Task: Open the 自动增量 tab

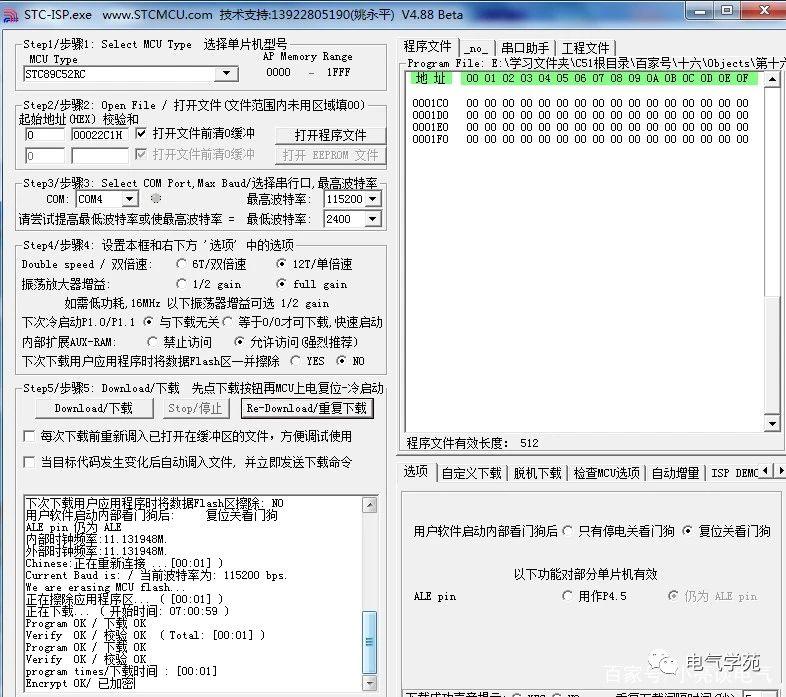Action: tap(675, 473)
